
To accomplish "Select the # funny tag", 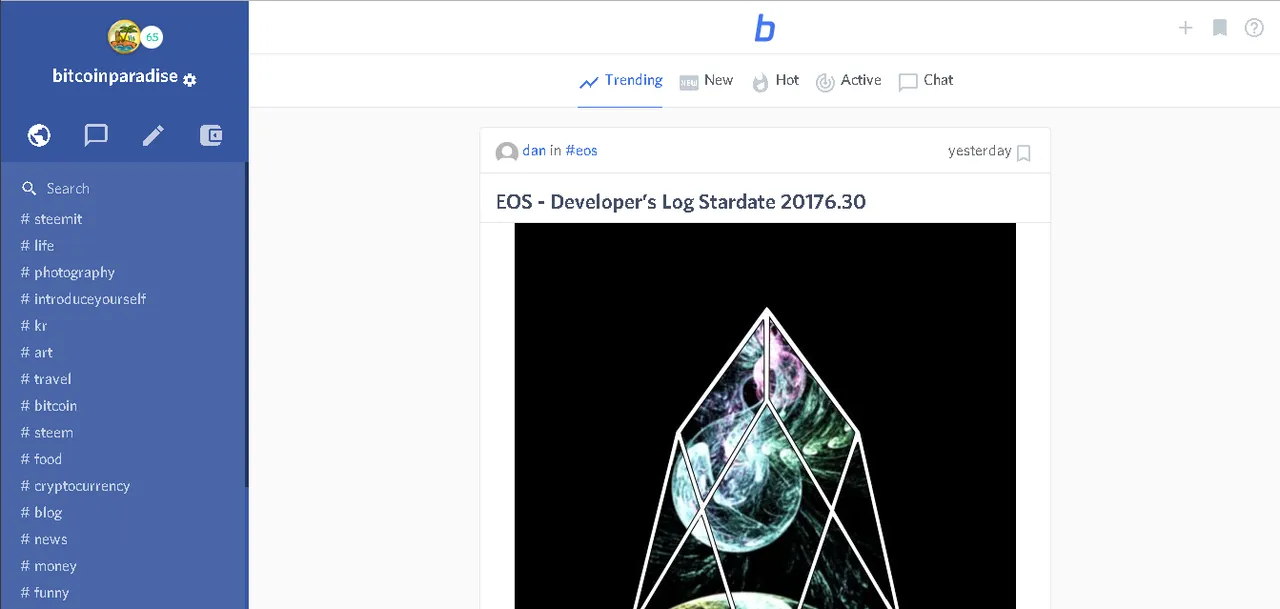I will (x=45, y=593).
